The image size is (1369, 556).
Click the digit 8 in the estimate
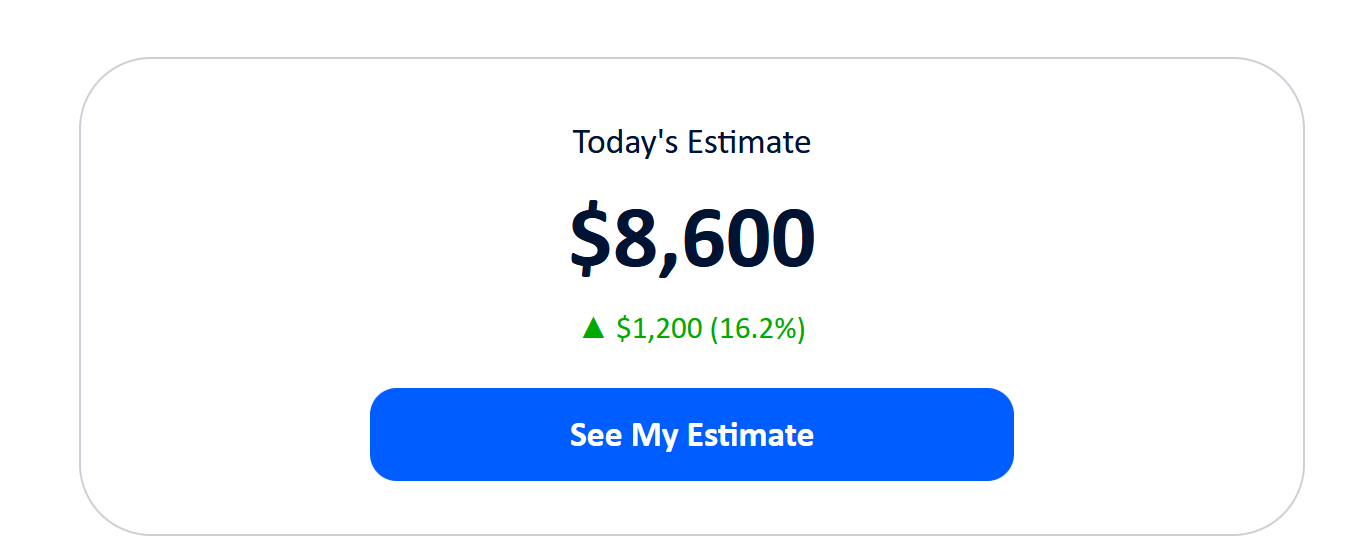click(x=634, y=238)
